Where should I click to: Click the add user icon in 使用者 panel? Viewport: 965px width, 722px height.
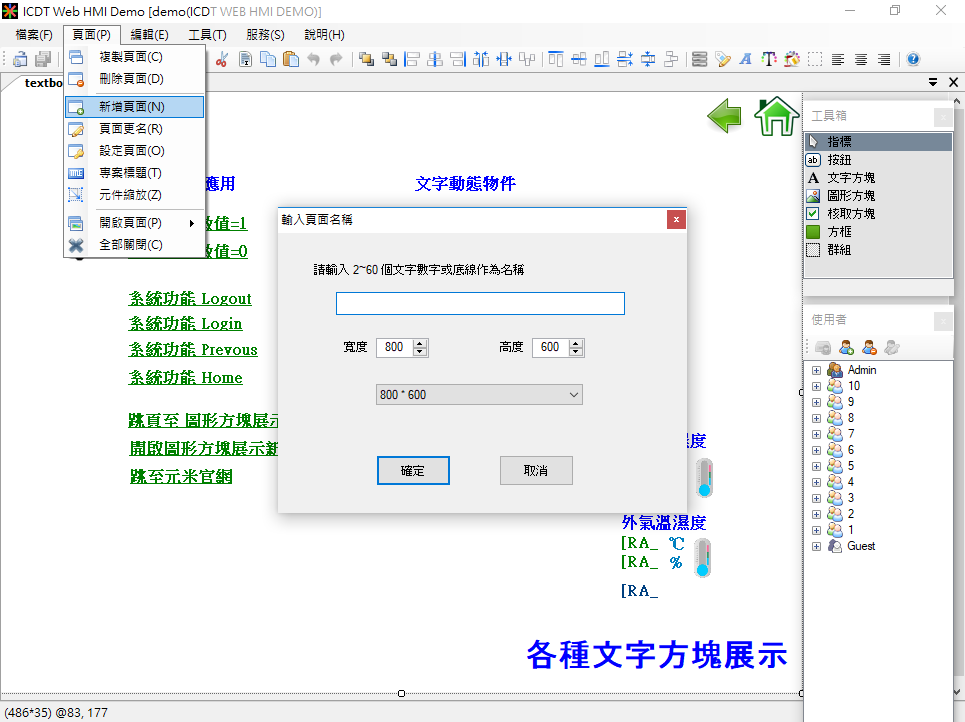tap(846, 348)
